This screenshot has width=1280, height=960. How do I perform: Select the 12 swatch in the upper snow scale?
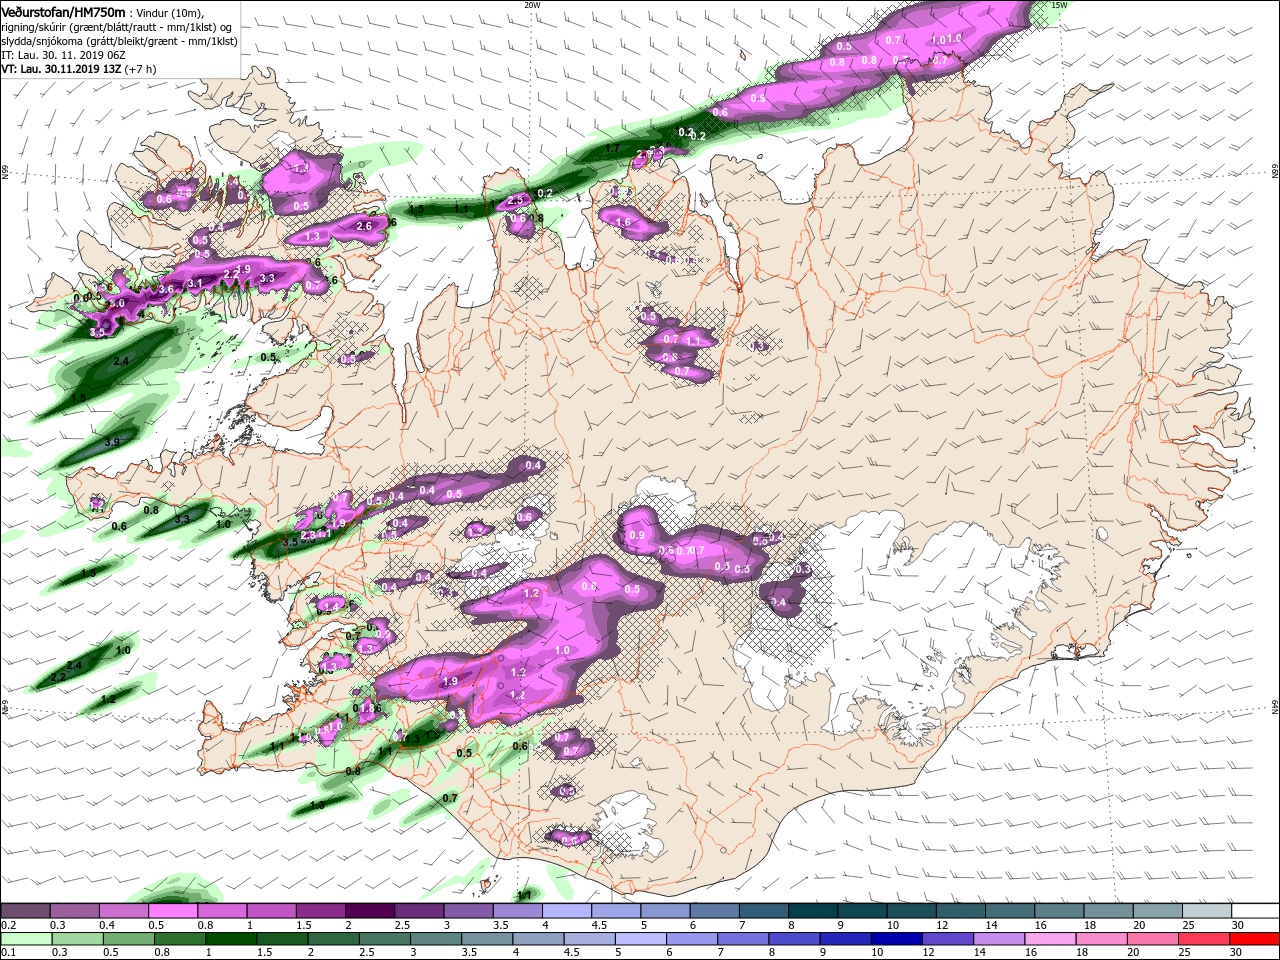(x=960, y=911)
